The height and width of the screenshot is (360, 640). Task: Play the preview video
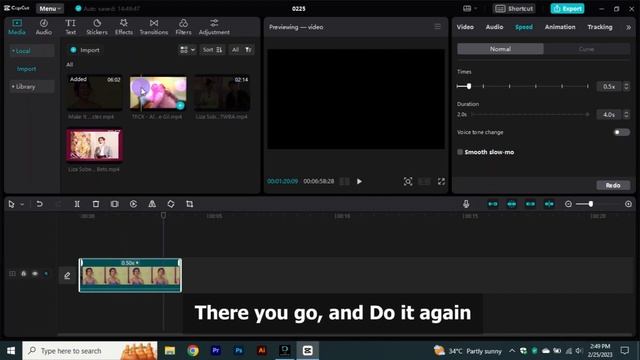pos(359,181)
